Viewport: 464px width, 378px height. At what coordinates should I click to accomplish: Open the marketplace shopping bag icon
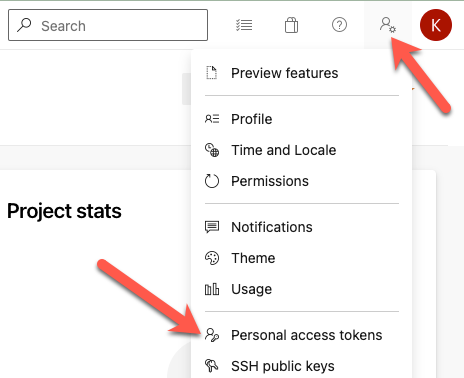(x=291, y=25)
